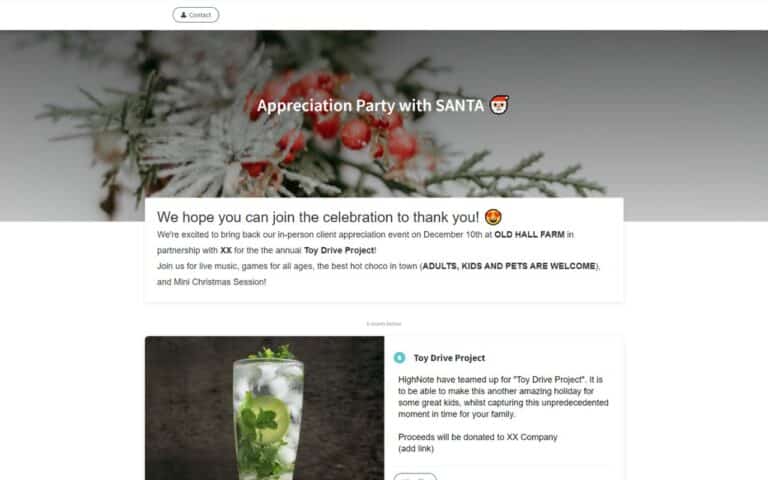Click the 'Mini Christmas Session!' text
Screen dimensions: 768x480
coord(220,282)
